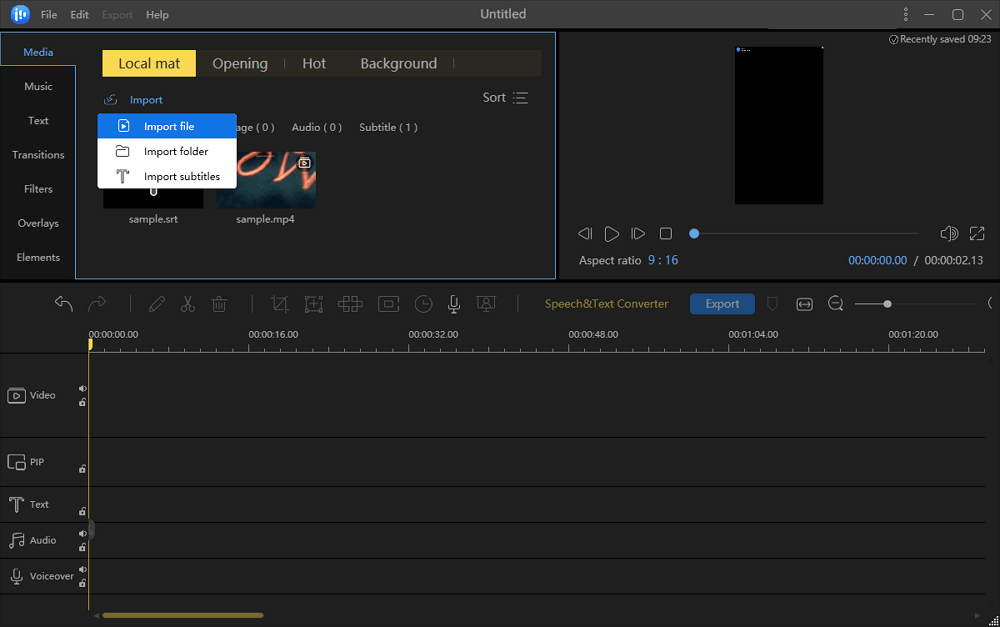Choose Import folder from menu
This screenshot has height=627, width=1000.
point(175,152)
